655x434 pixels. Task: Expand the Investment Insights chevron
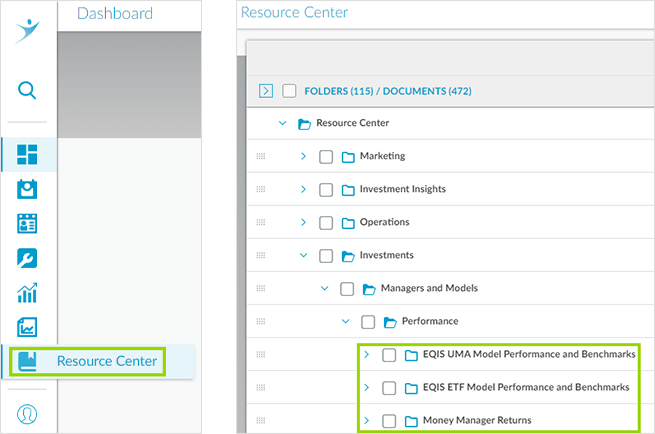coord(303,189)
